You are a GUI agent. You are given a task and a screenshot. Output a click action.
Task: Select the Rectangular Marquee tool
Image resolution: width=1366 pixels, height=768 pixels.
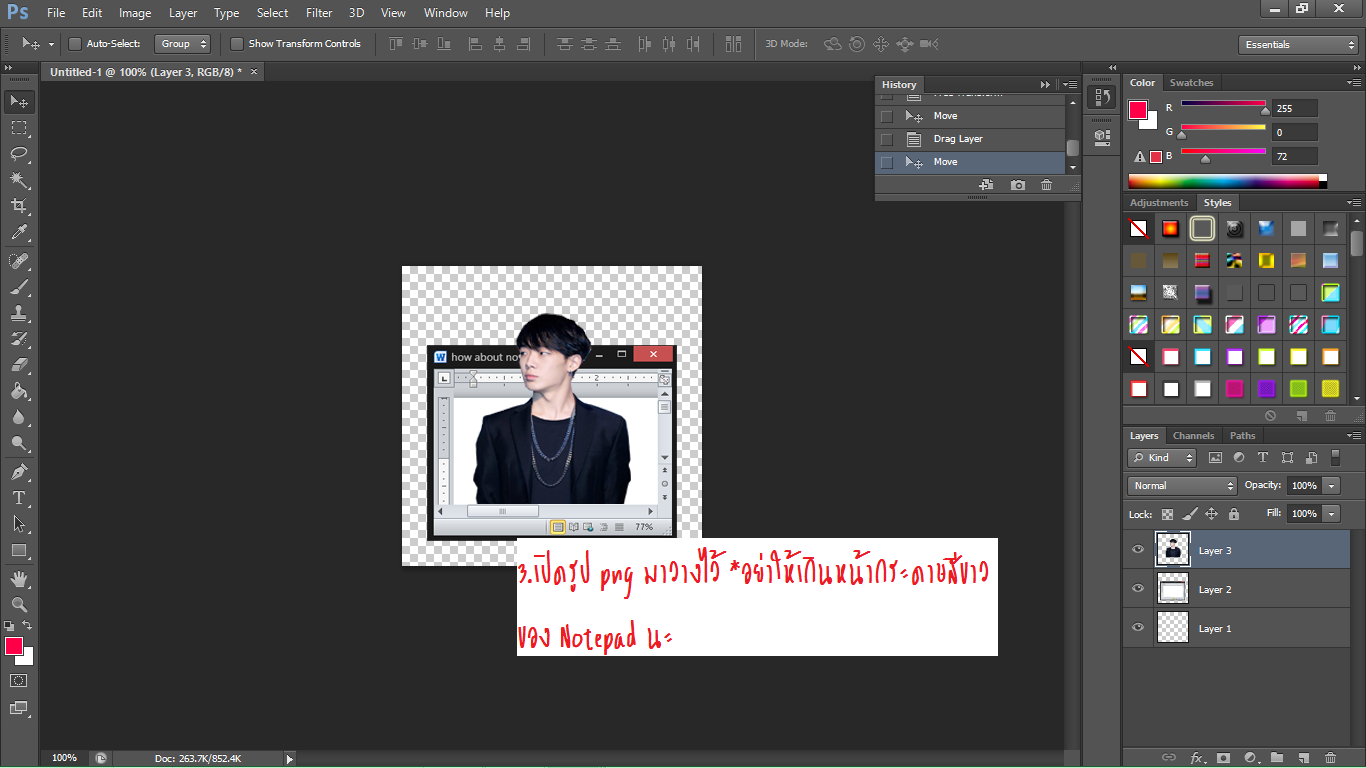pos(19,128)
